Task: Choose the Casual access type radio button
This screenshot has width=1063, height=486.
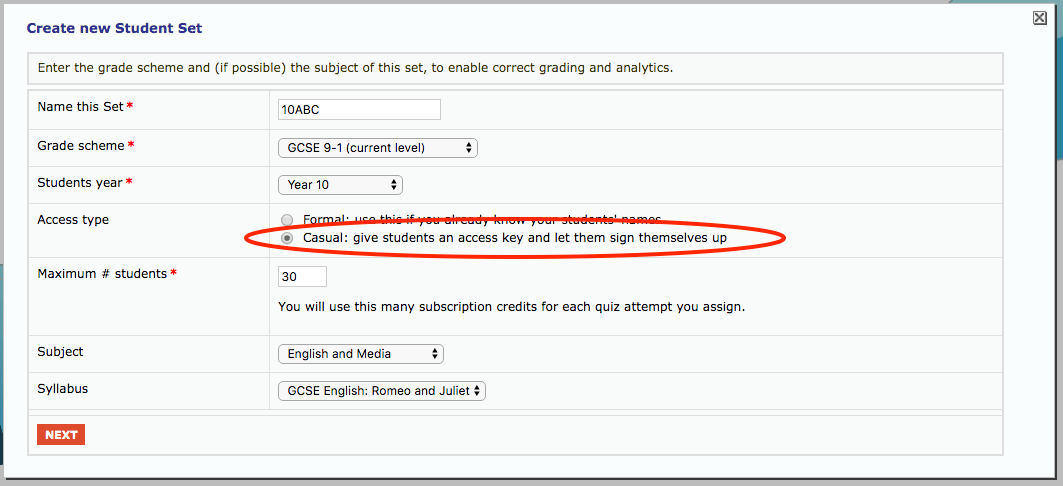Action: pyautogui.click(x=288, y=239)
